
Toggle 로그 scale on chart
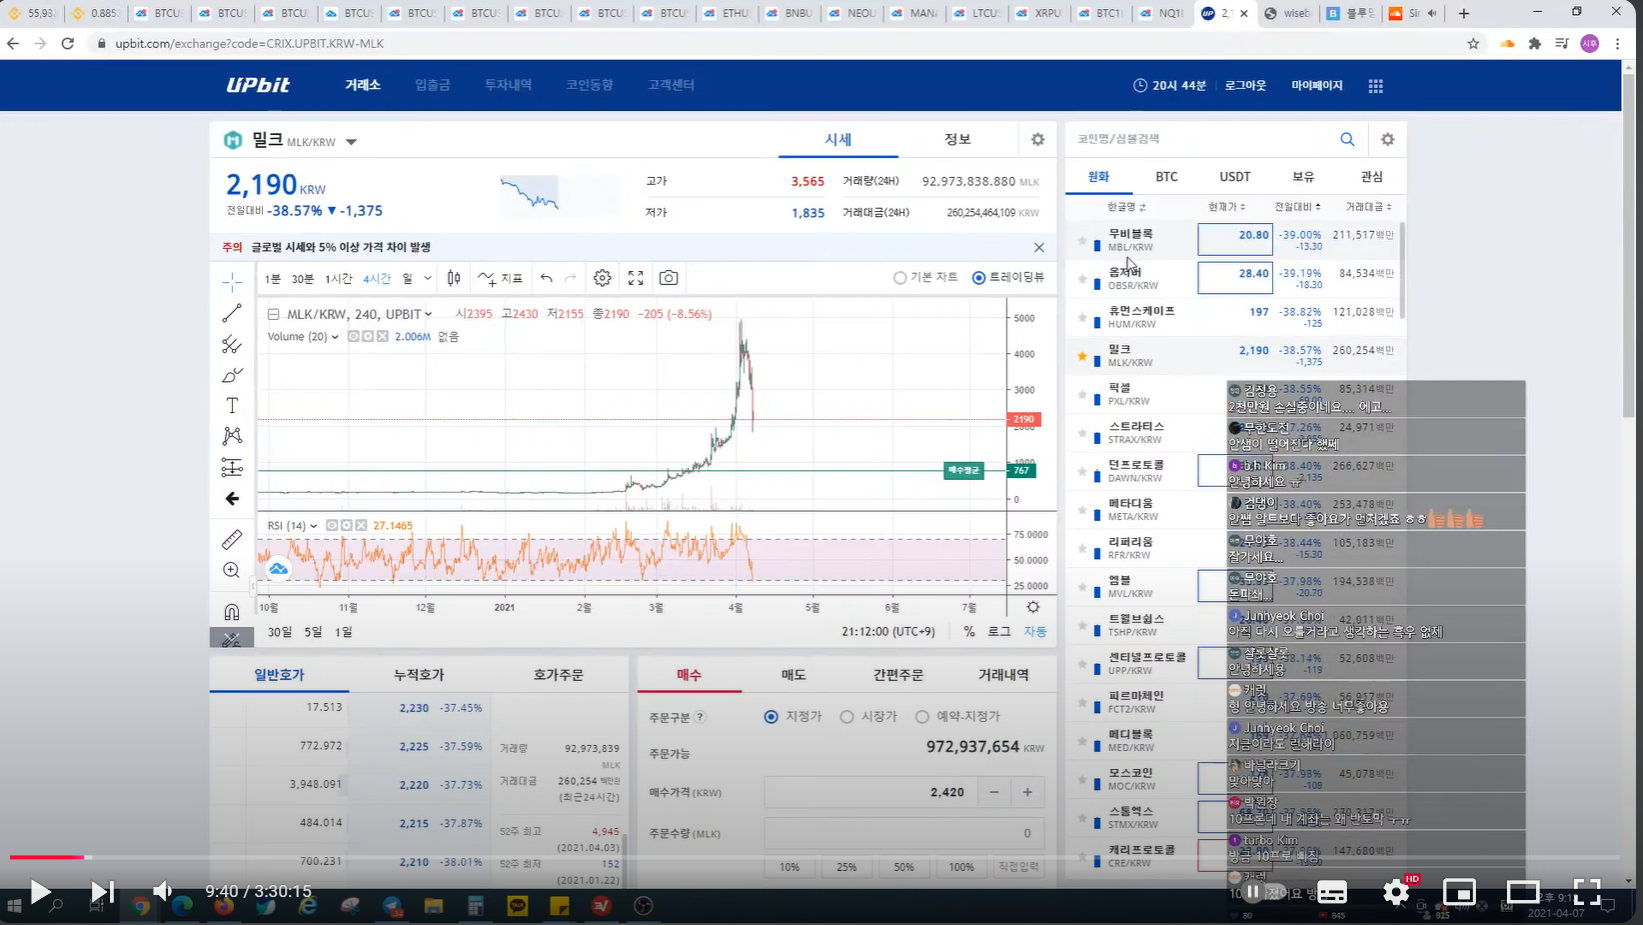[999, 632]
